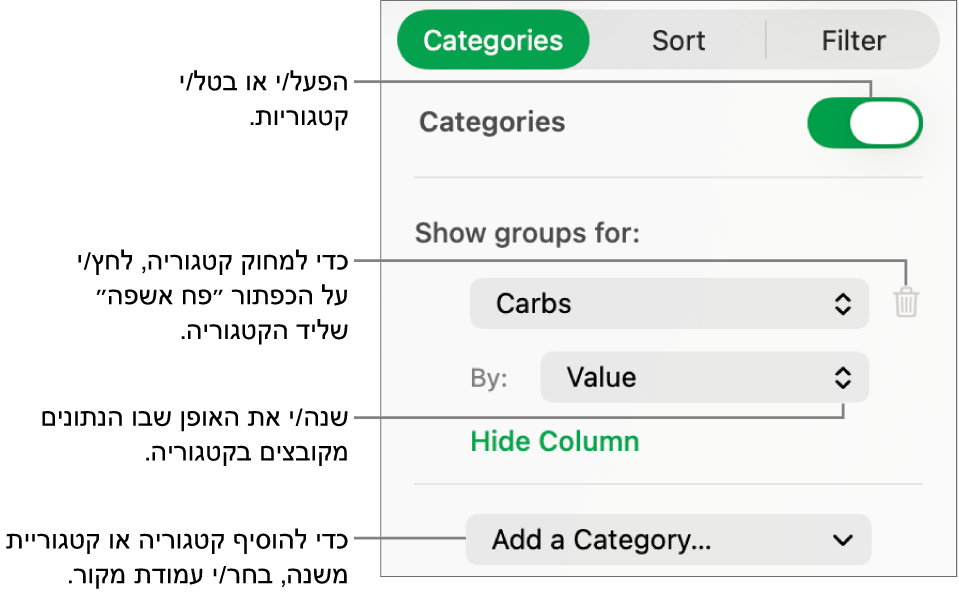This screenshot has height=595, width=959.
Task: Click the up-down arrows on Value popup
Action: coord(843,378)
